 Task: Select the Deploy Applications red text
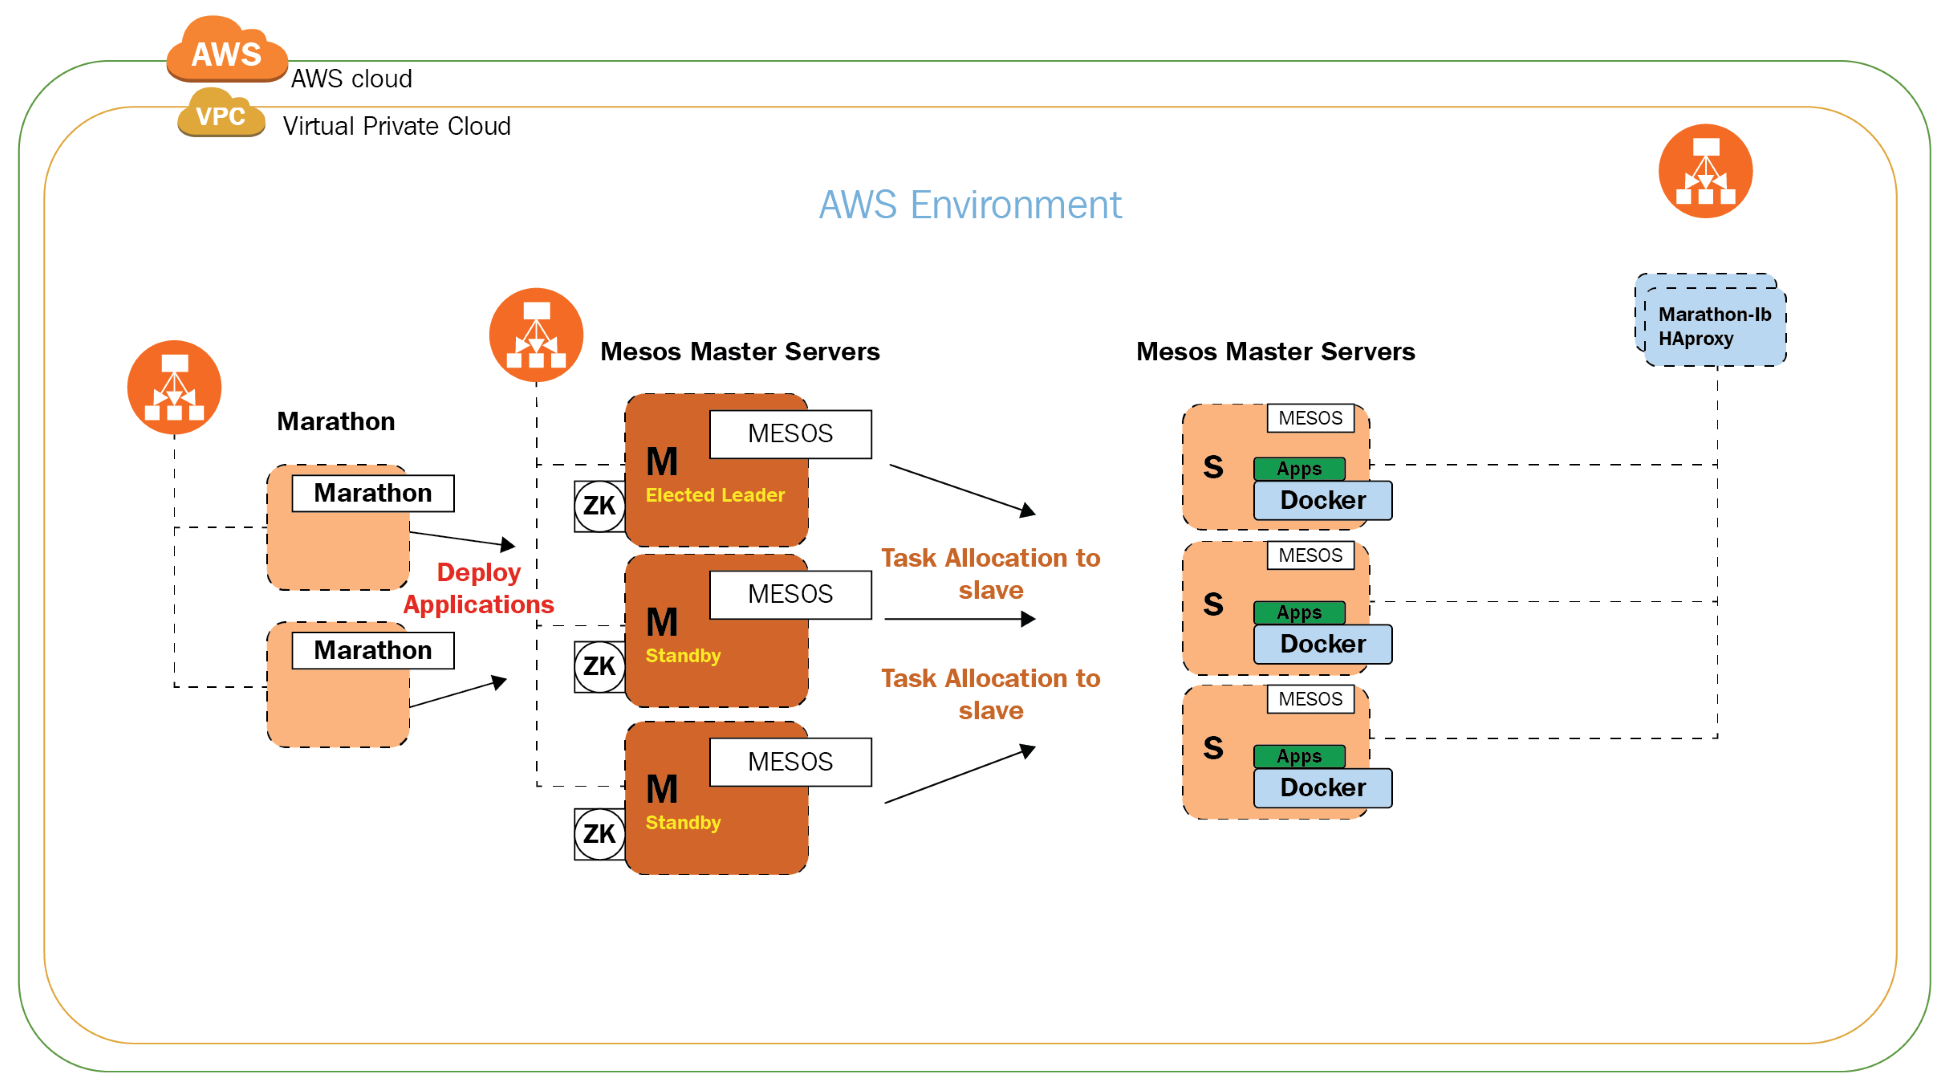coord(478,588)
